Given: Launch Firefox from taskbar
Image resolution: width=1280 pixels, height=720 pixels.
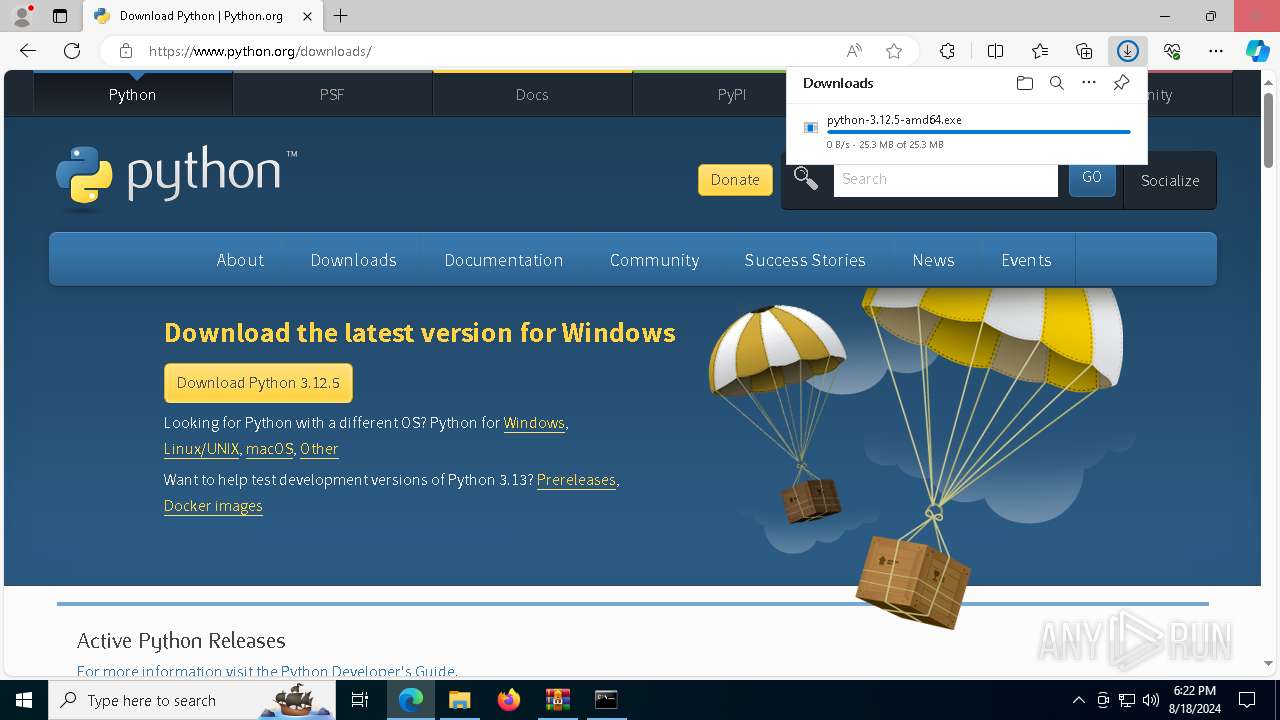Looking at the screenshot, I should pos(508,700).
